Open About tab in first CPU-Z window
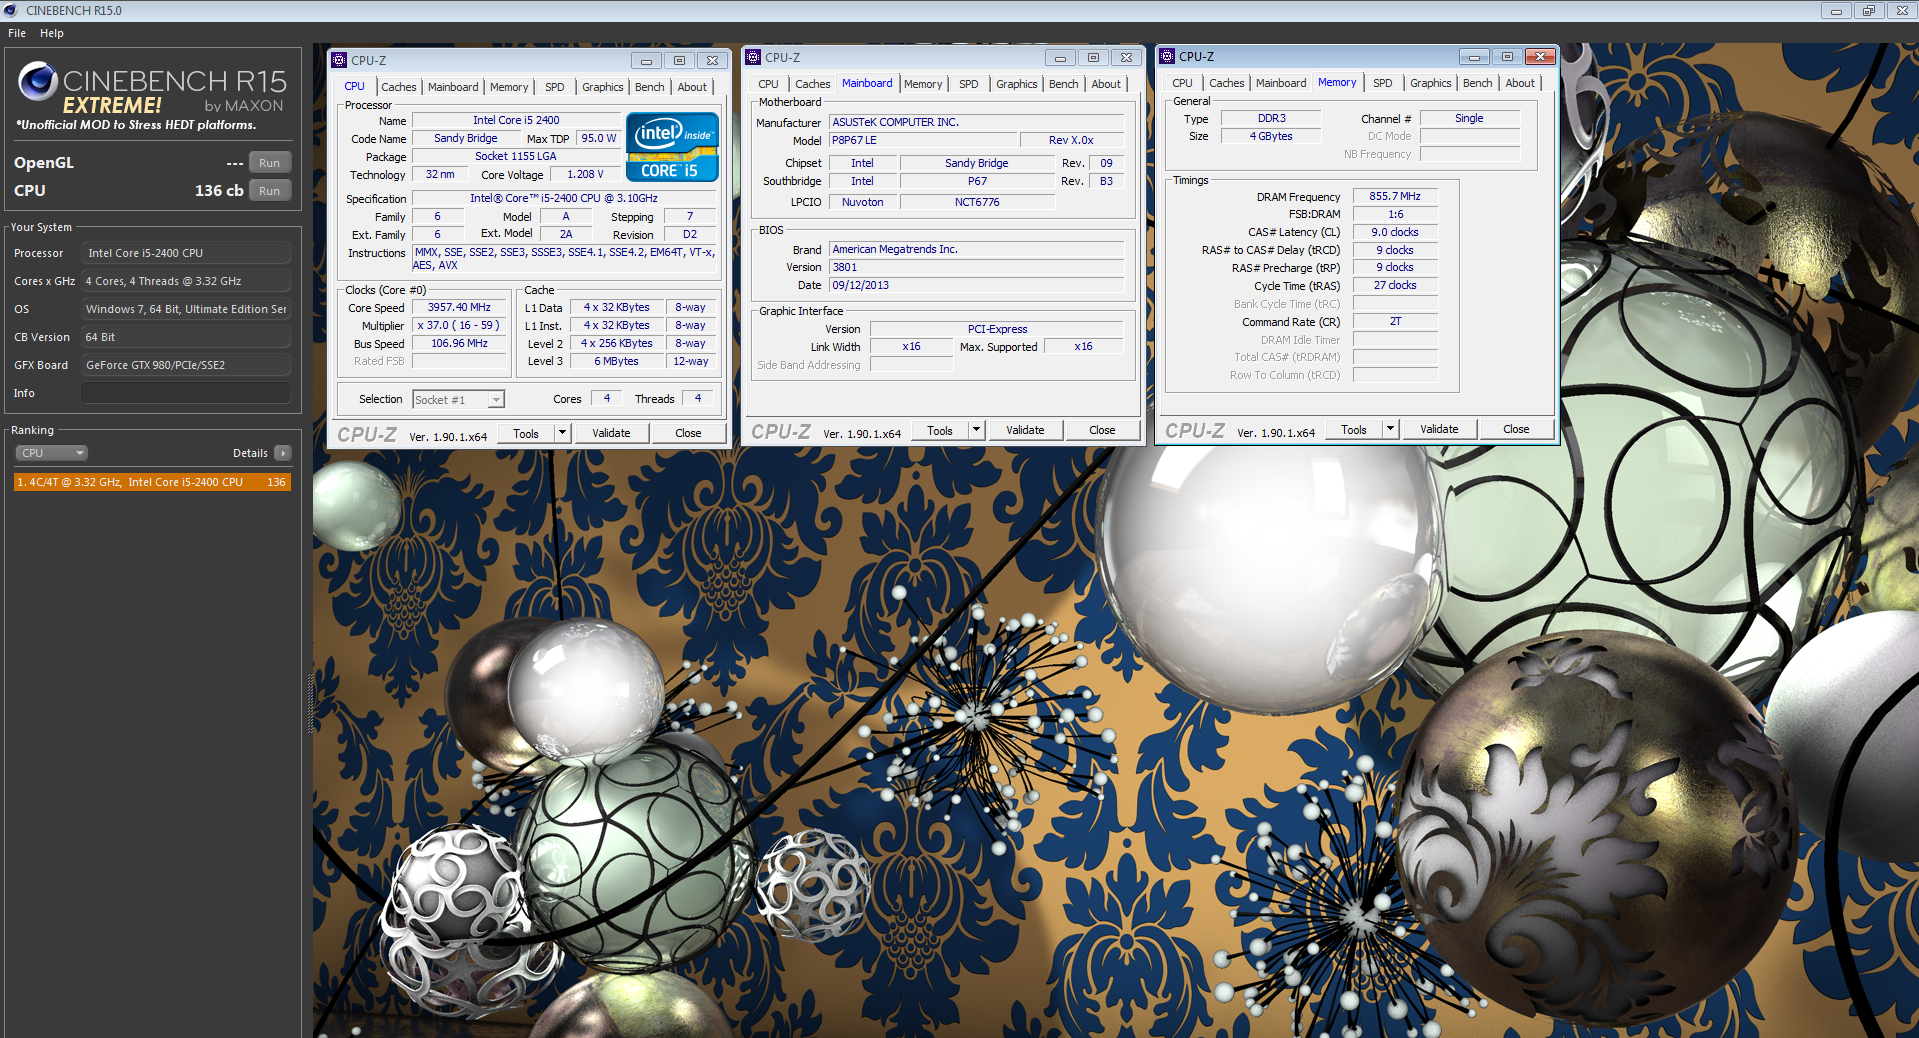 pyautogui.click(x=692, y=87)
